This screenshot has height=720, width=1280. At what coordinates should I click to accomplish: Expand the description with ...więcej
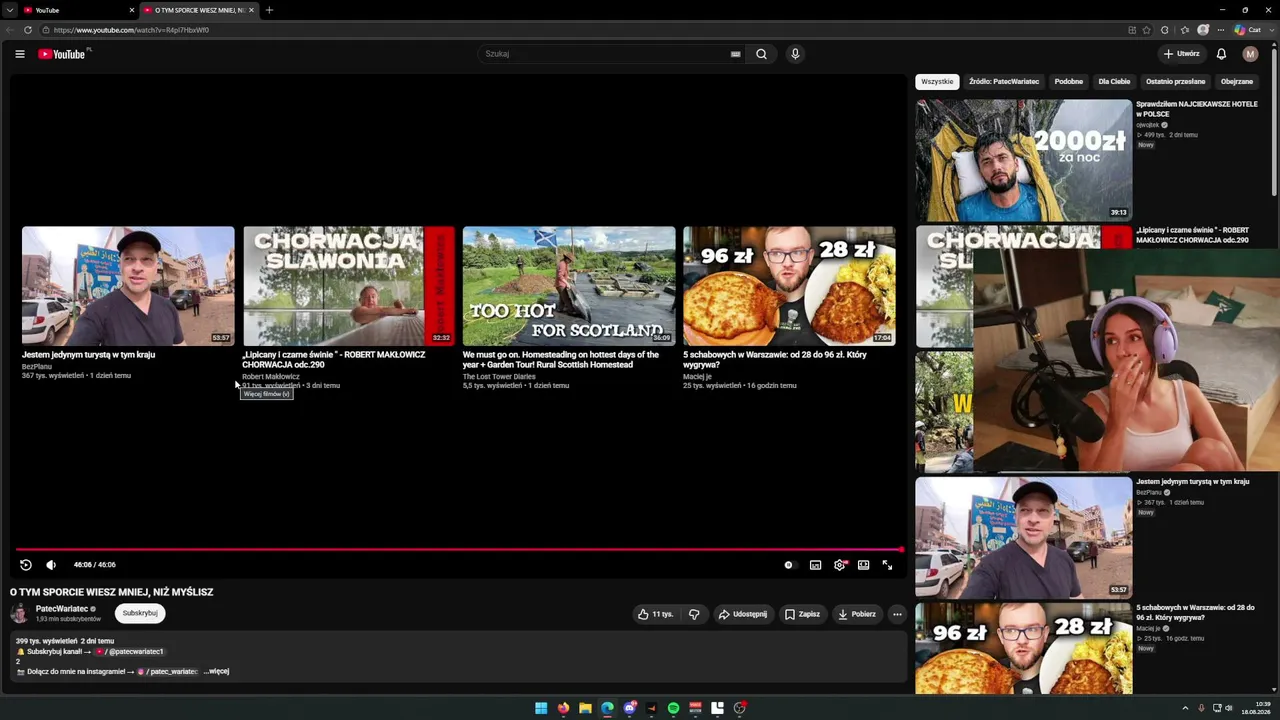(x=217, y=671)
